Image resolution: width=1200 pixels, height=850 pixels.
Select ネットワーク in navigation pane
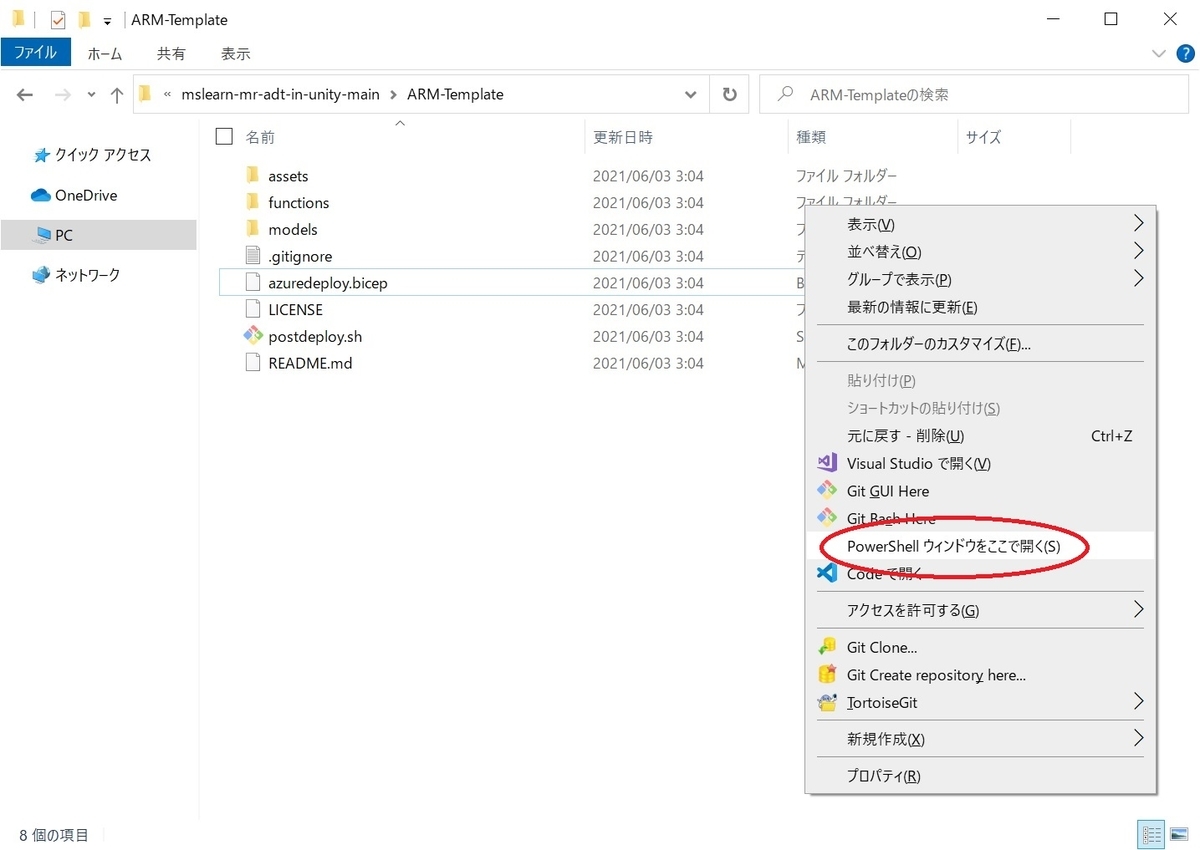87,275
